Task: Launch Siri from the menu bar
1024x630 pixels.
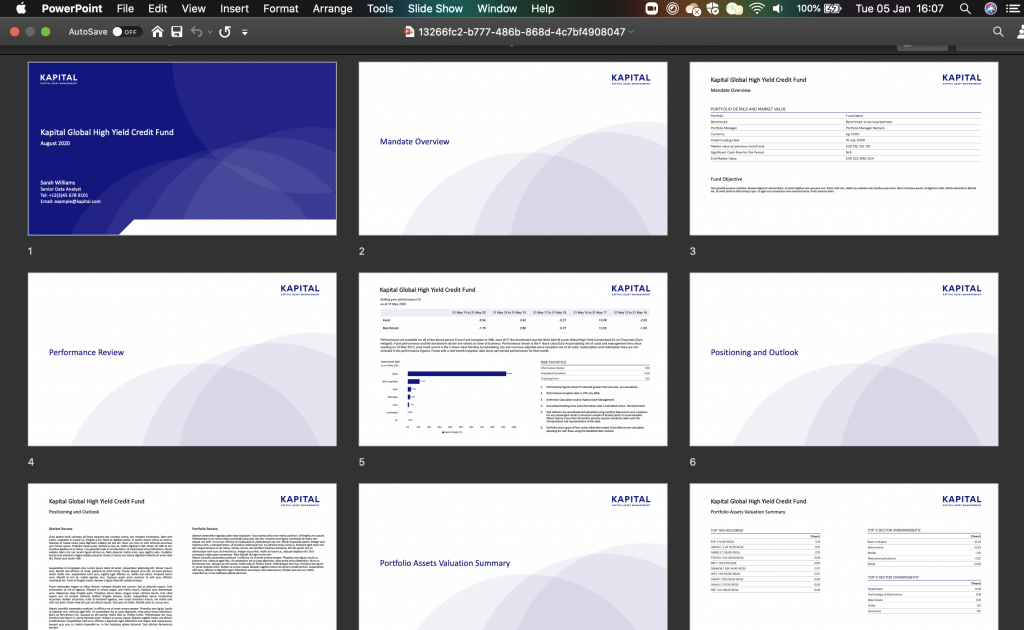Action: point(991,8)
